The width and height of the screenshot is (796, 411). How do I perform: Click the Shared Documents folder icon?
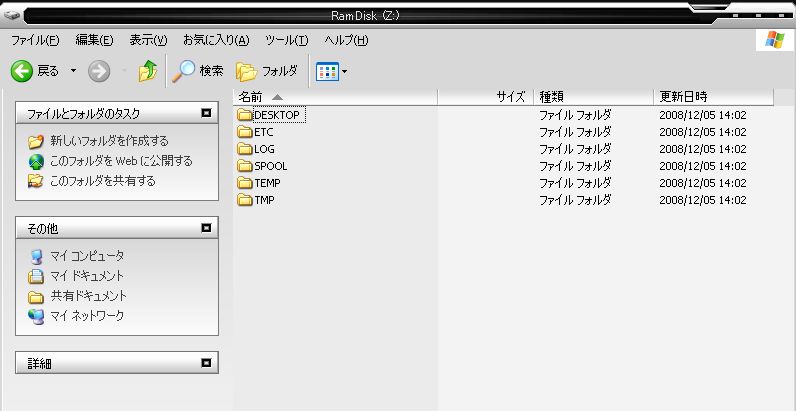[x=36, y=297]
